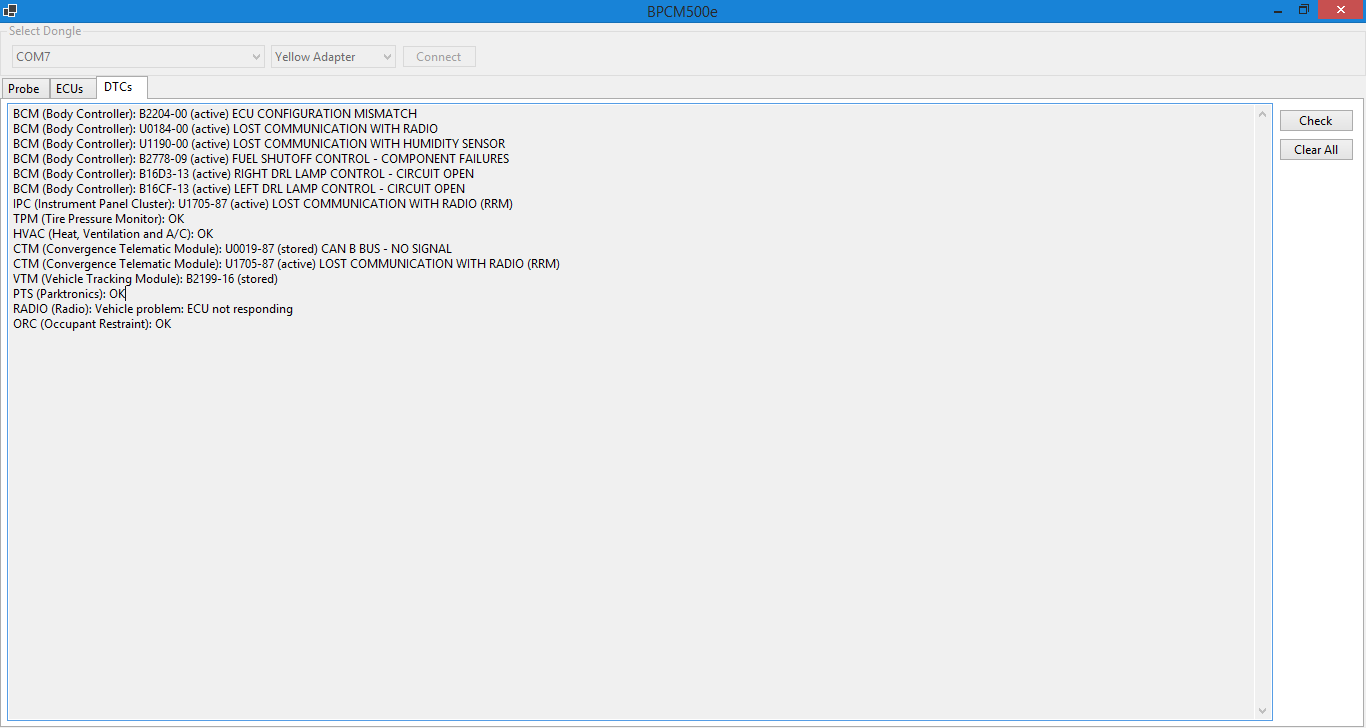Image resolution: width=1366 pixels, height=728 pixels.
Task: Click the FUEL SHUTOFF CONTROL fault line
Action: click(x=261, y=159)
